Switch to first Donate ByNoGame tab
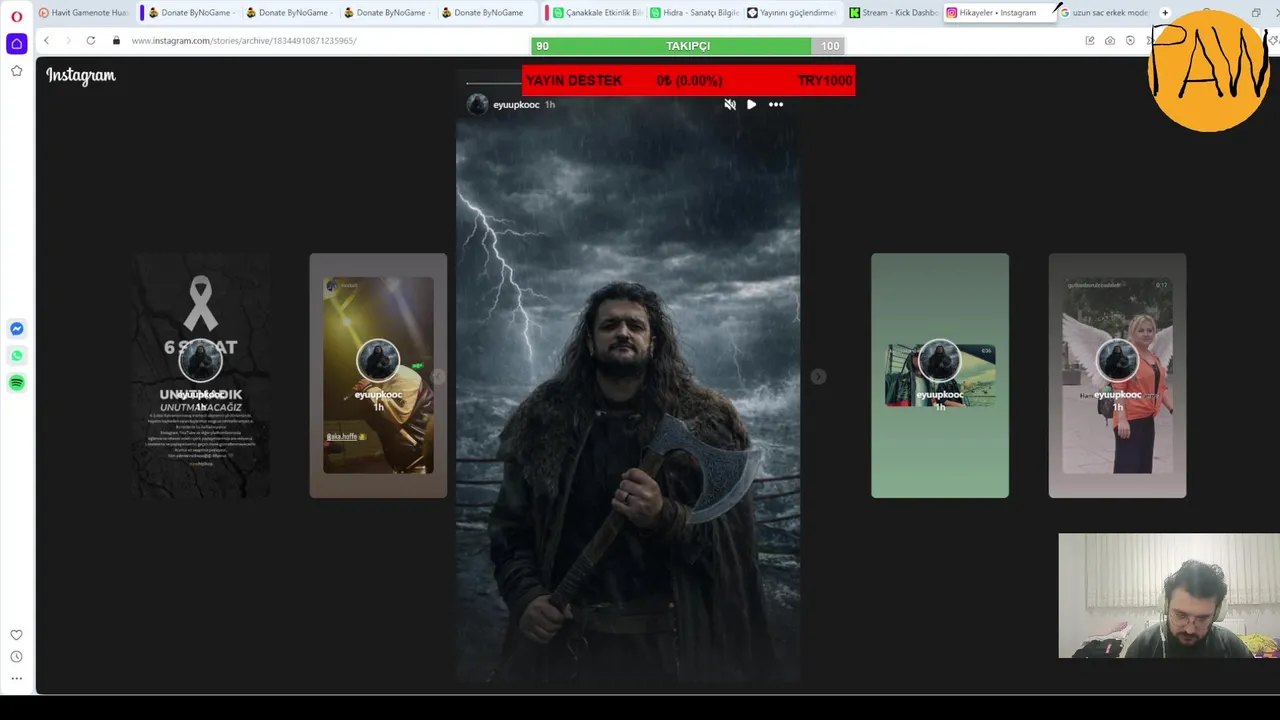Image resolution: width=1280 pixels, height=720 pixels. click(190, 13)
